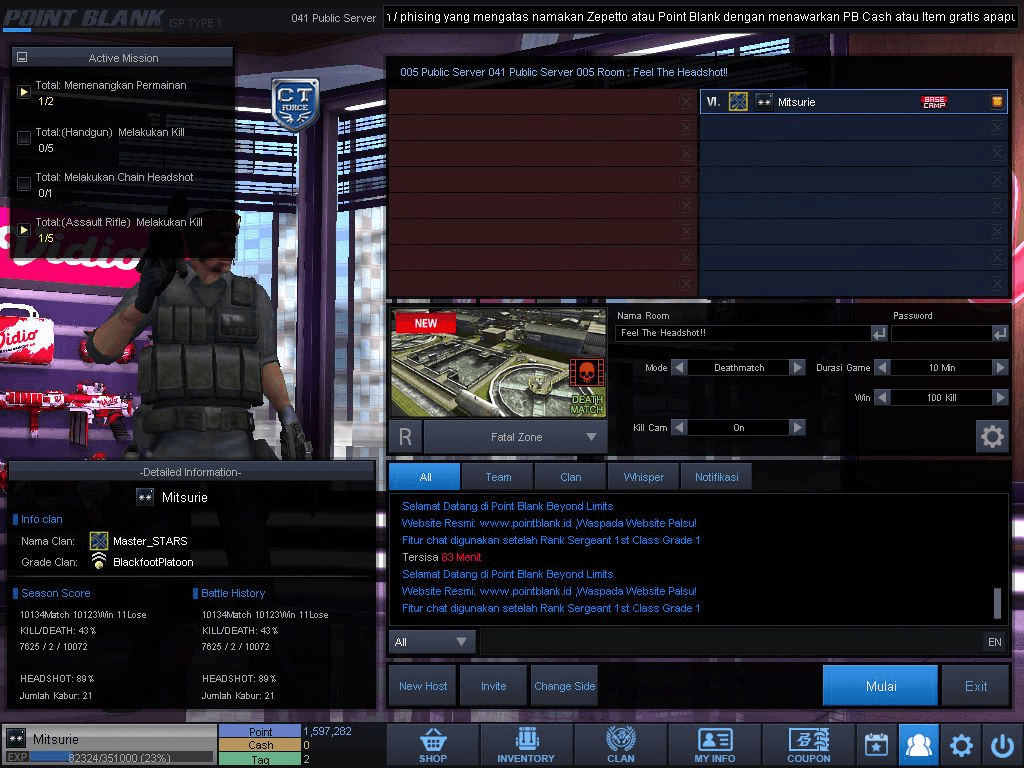The height and width of the screenshot is (768, 1024).
Task: Open the gear settings in bottom bar
Action: click(961, 744)
